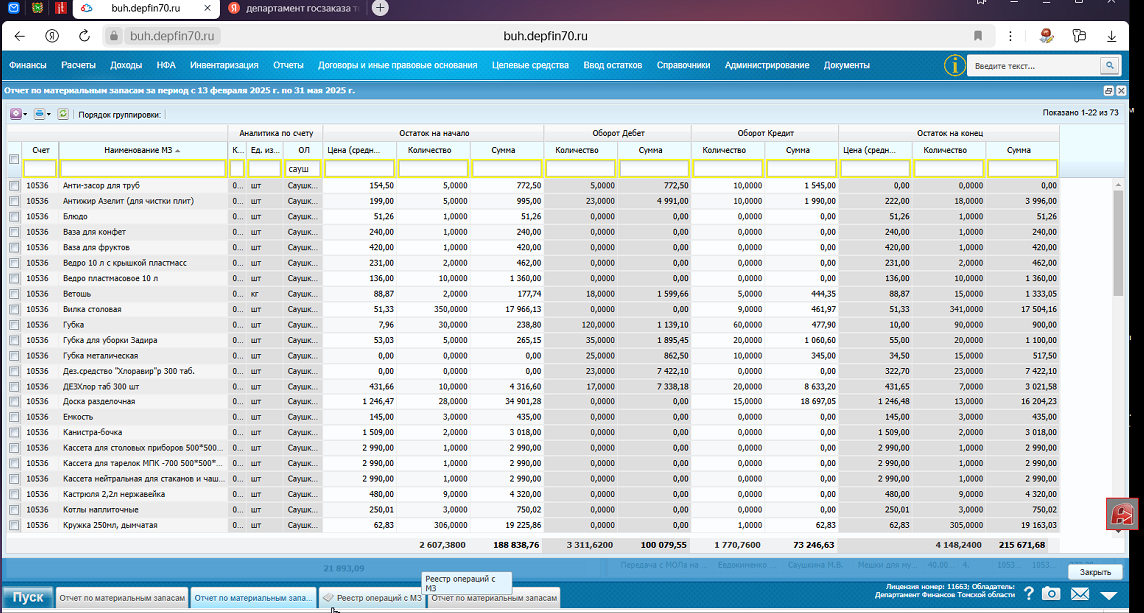
Task: Tick the select-all checkbox in table header
Action: (x=14, y=159)
